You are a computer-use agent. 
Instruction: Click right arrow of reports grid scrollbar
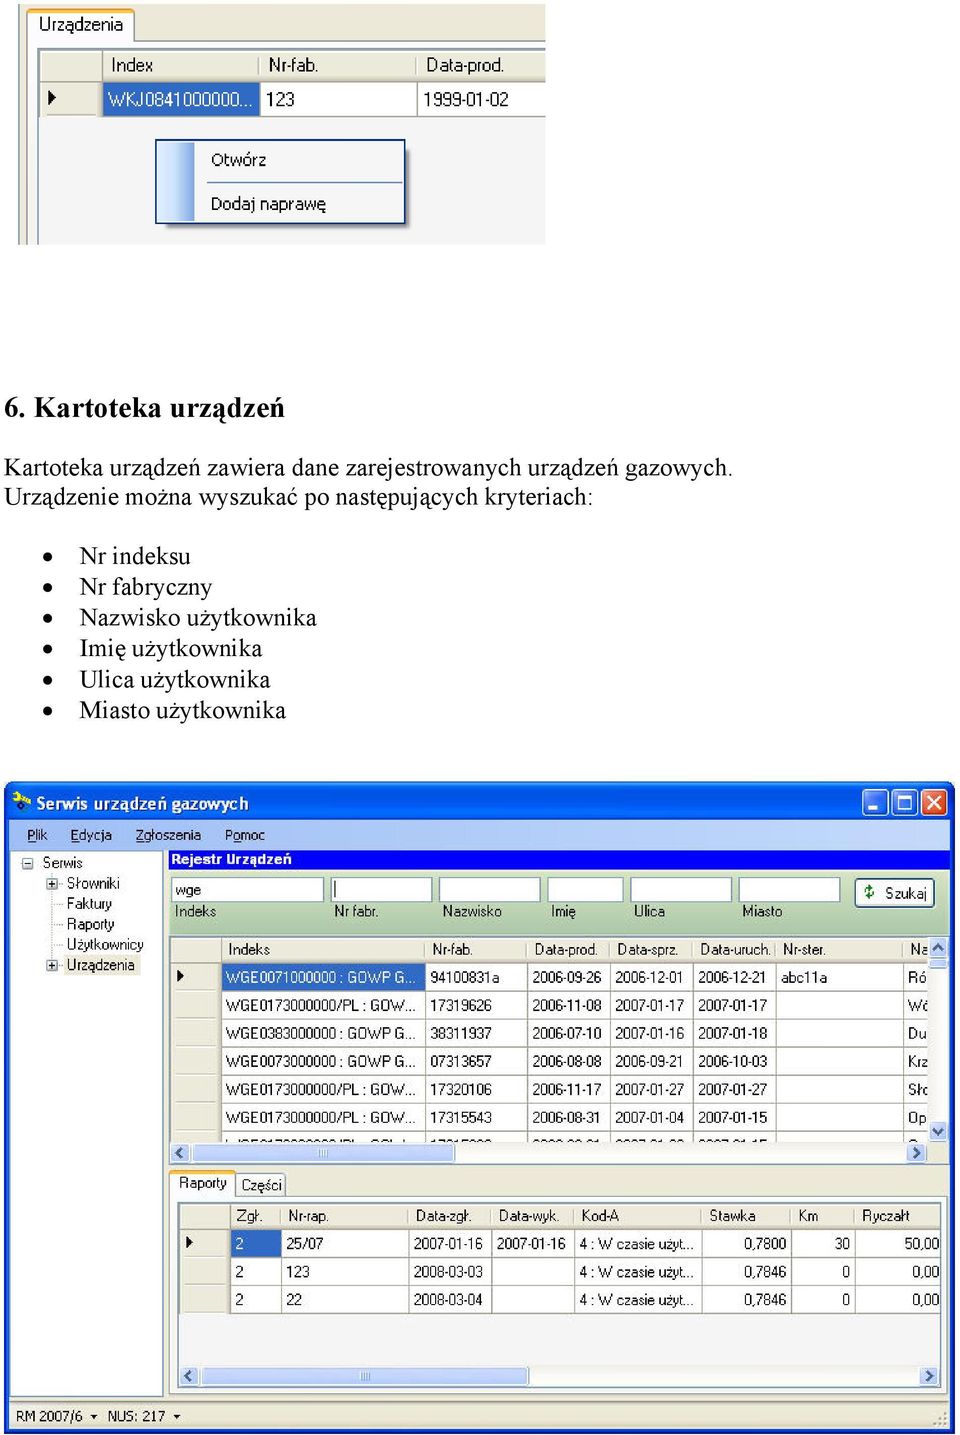(x=930, y=1377)
